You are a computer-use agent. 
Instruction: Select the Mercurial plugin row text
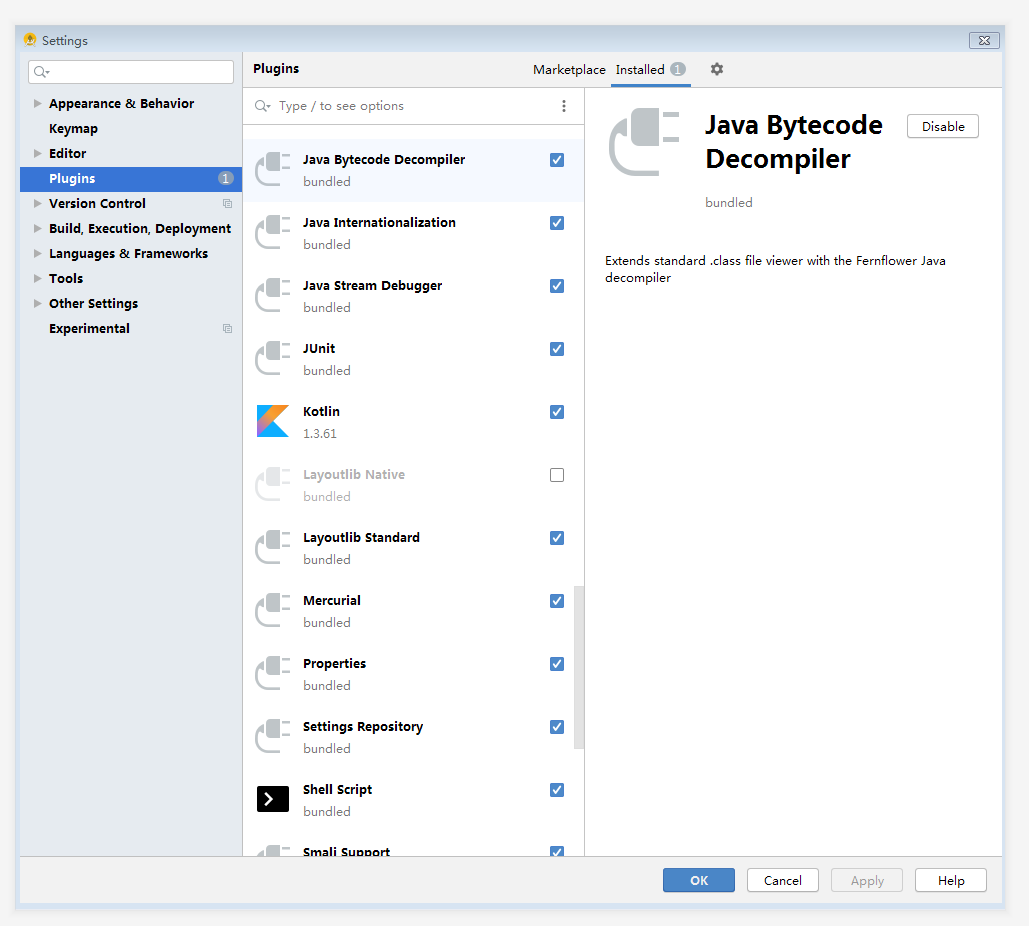tap(332, 600)
